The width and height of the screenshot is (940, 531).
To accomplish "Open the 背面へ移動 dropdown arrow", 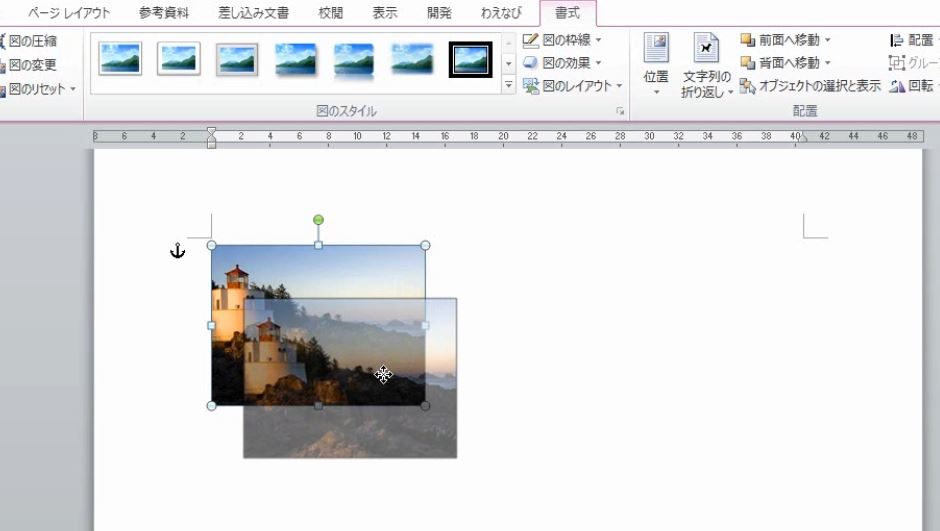I will (x=827, y=63).
